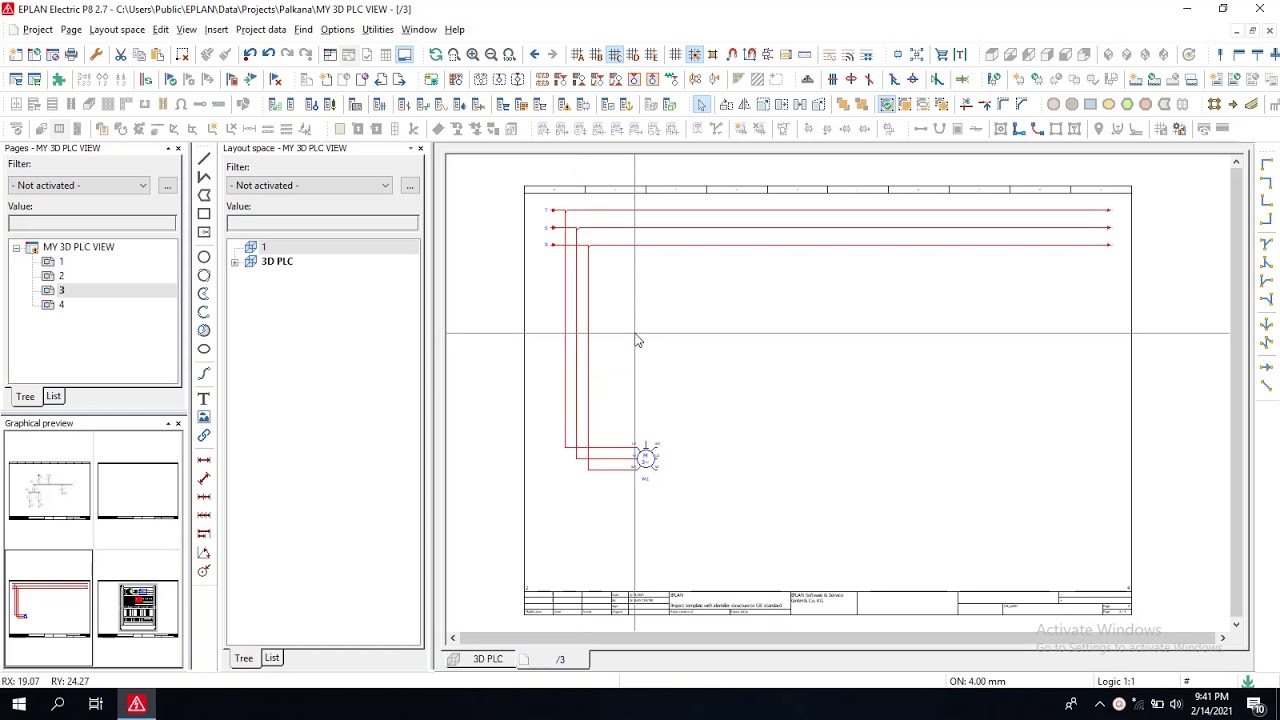Click the green Redraw refresh icon
The image size is (1280, 720).
(x=435, y=54)
